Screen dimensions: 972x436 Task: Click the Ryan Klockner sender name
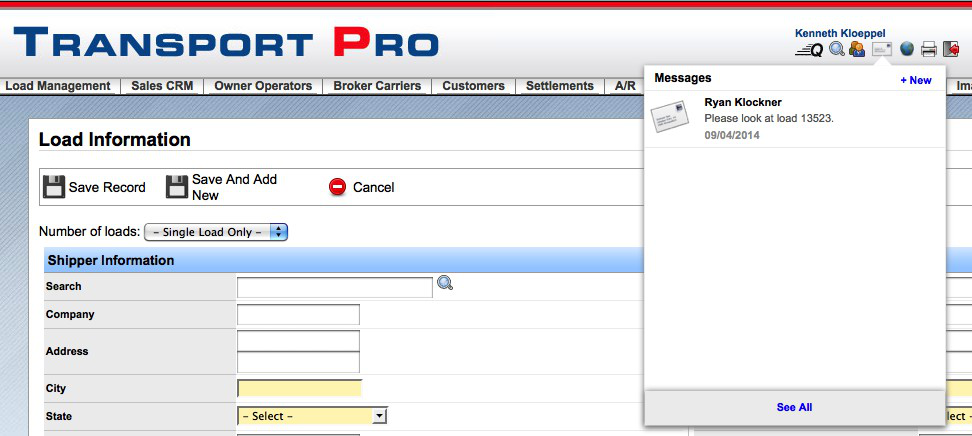743,102
